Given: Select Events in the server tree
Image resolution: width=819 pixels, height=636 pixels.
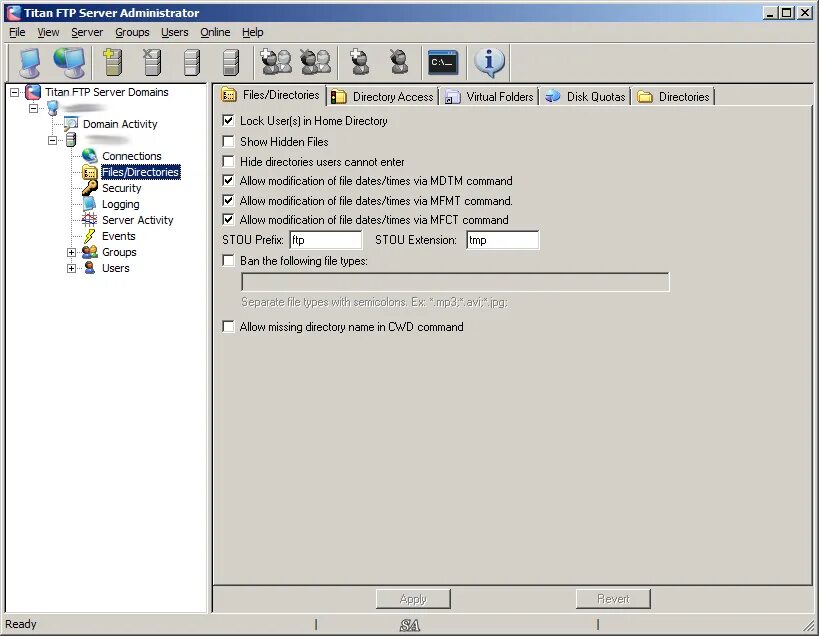Looking at the screenshot, I should [119, 236].
